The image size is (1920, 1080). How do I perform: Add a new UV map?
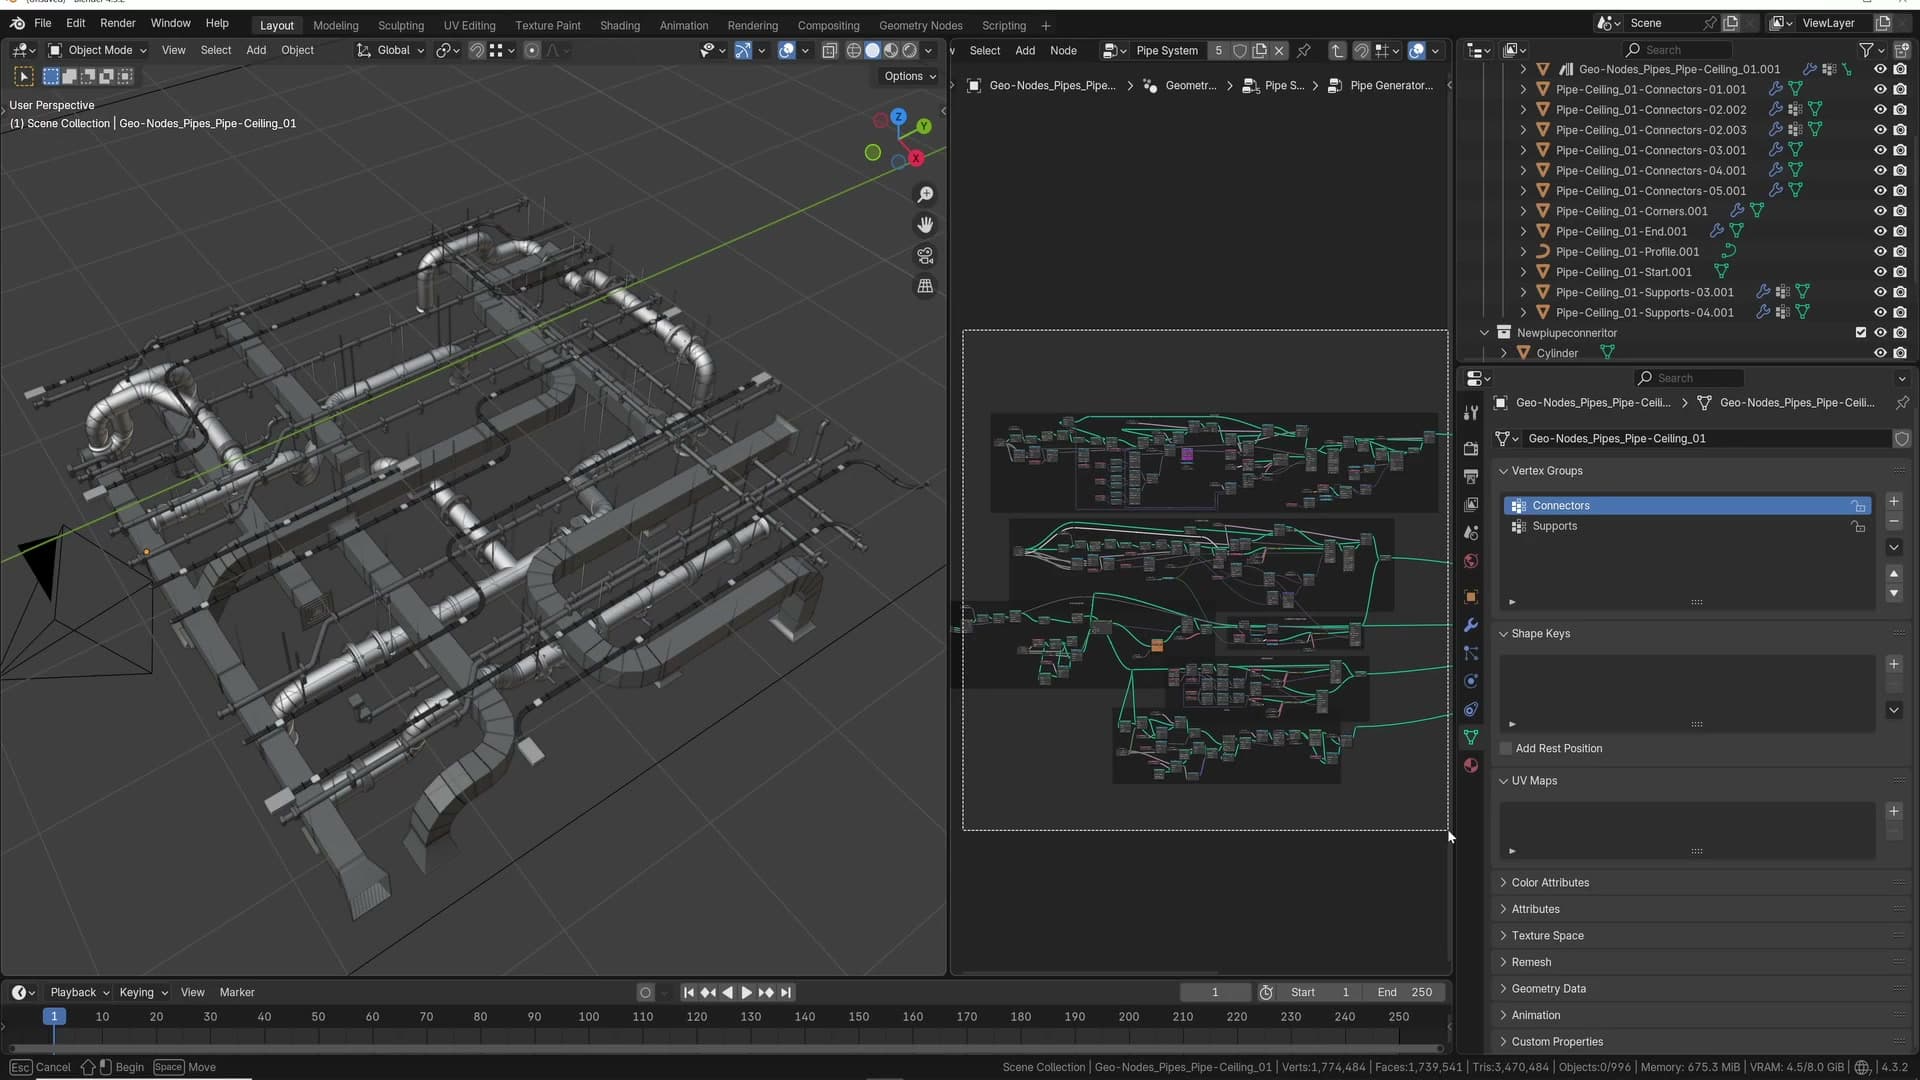coord(1894,811)
